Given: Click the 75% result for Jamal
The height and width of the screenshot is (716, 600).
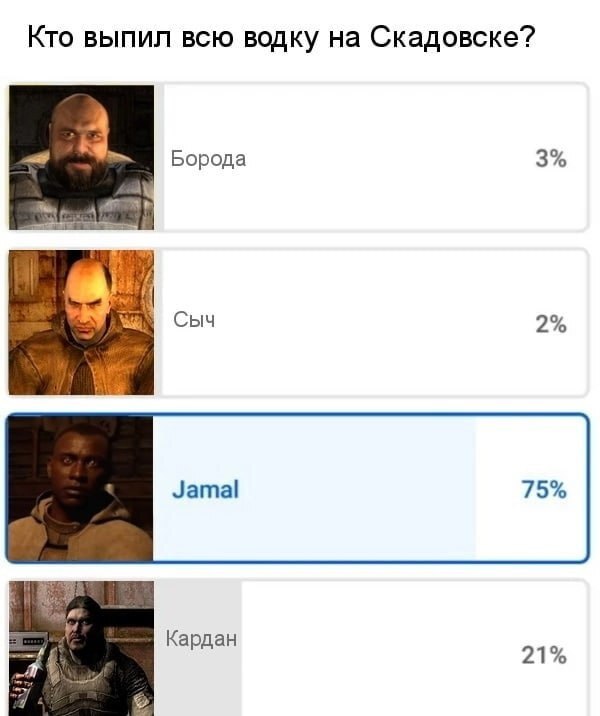Looking at the screenshot, I should click(x=544, y=489).
